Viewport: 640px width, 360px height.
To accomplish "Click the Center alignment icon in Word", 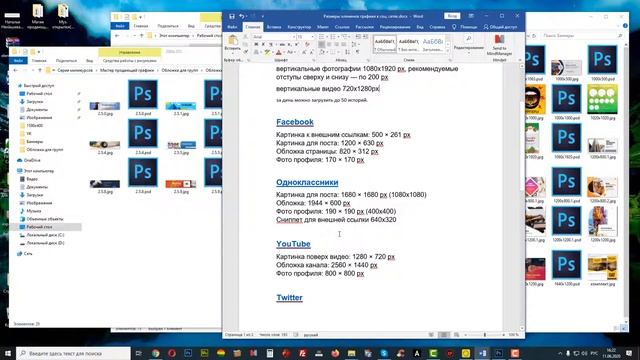I will click(329, 44).
